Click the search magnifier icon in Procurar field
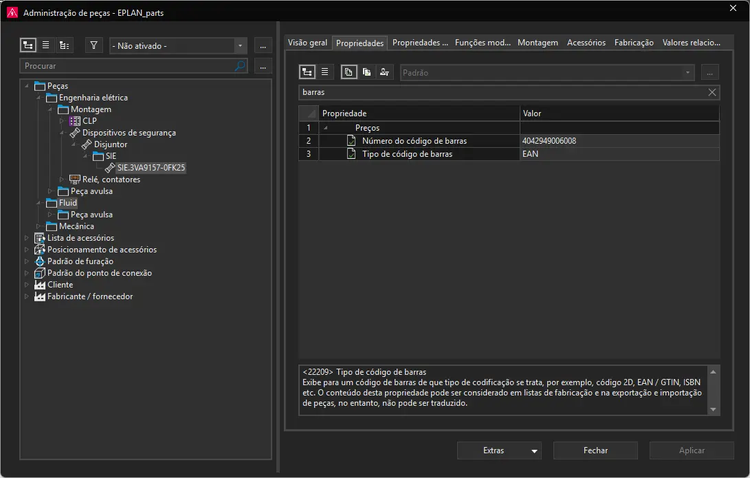 [240, 66]
